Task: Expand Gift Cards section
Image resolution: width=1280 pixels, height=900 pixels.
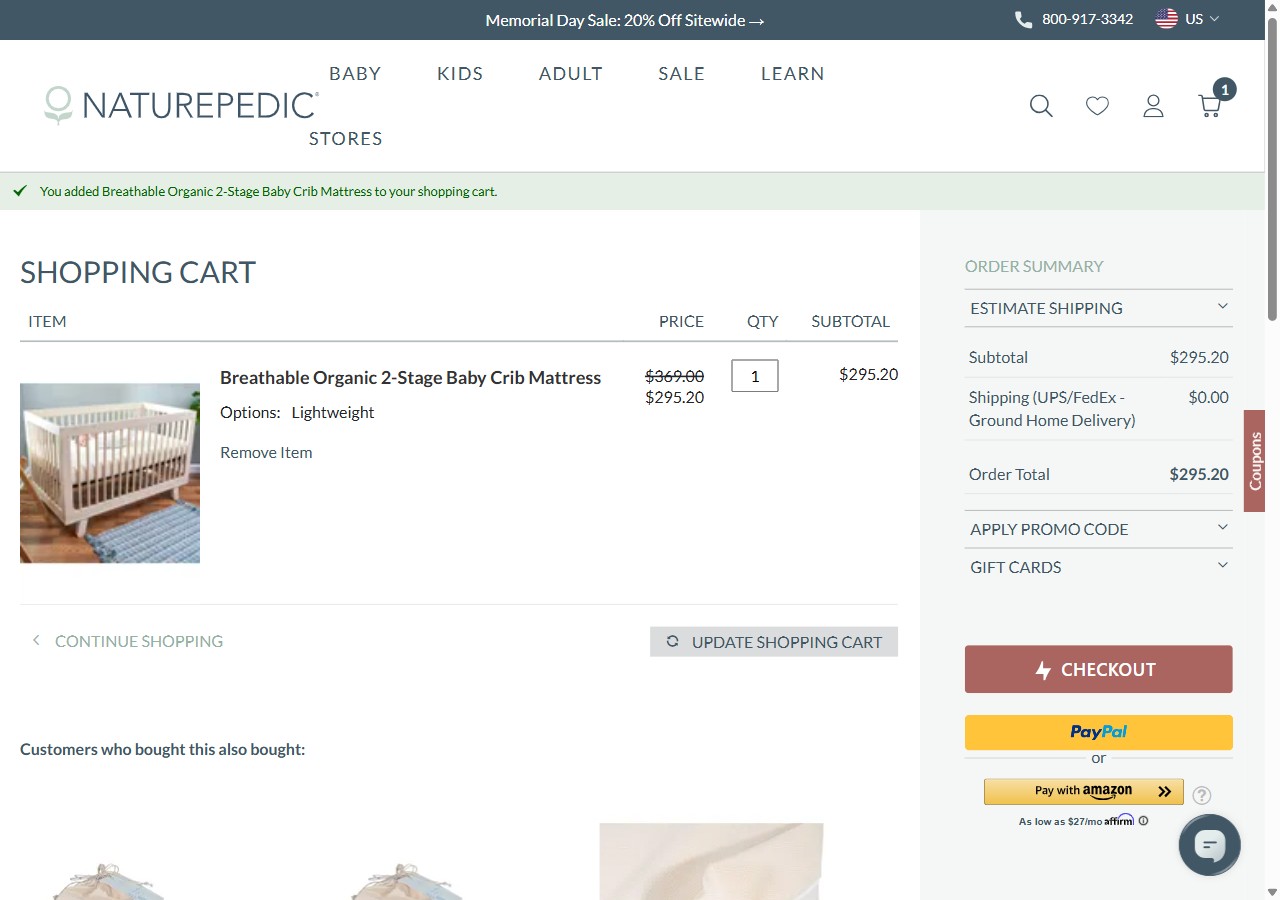Action: pos(1099,567)
